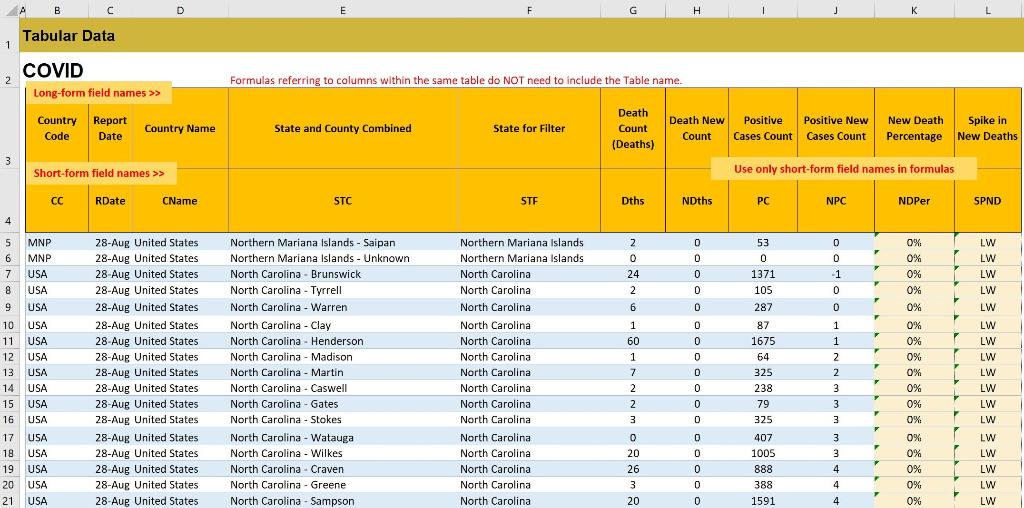Click the positive cases cell showing 1675
This screenshot has width=1024, height=508.
762,341
